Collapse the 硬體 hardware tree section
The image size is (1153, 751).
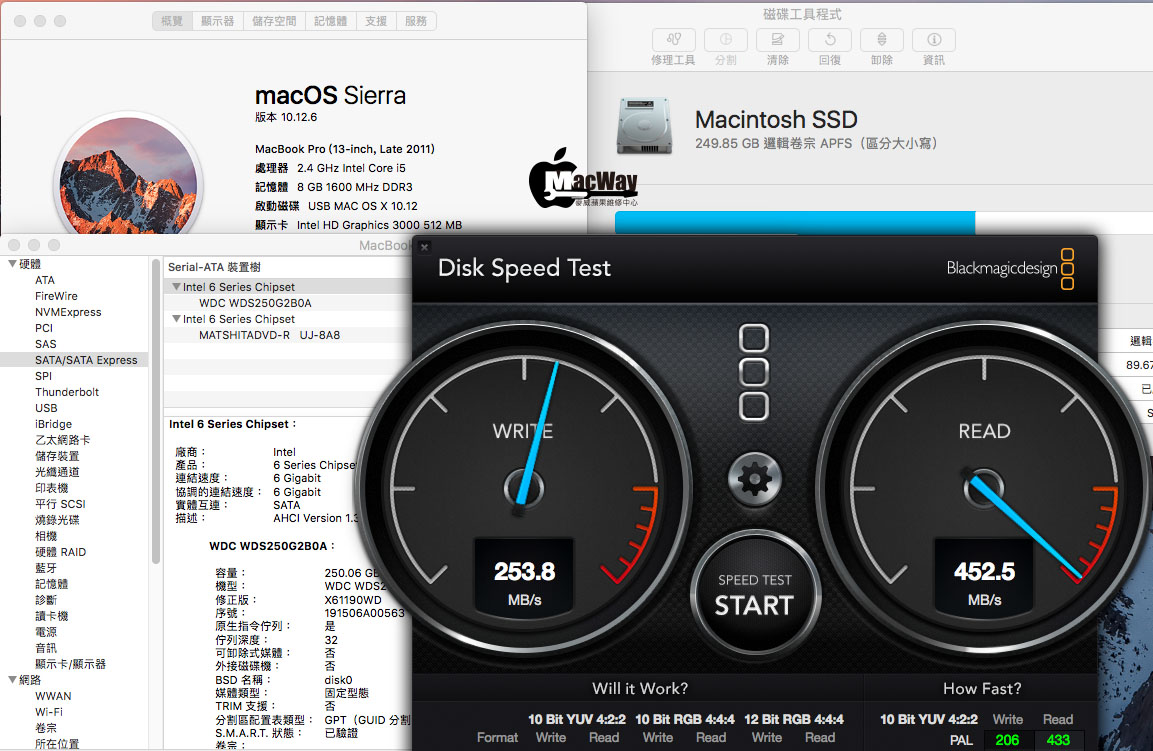[12, 264]
